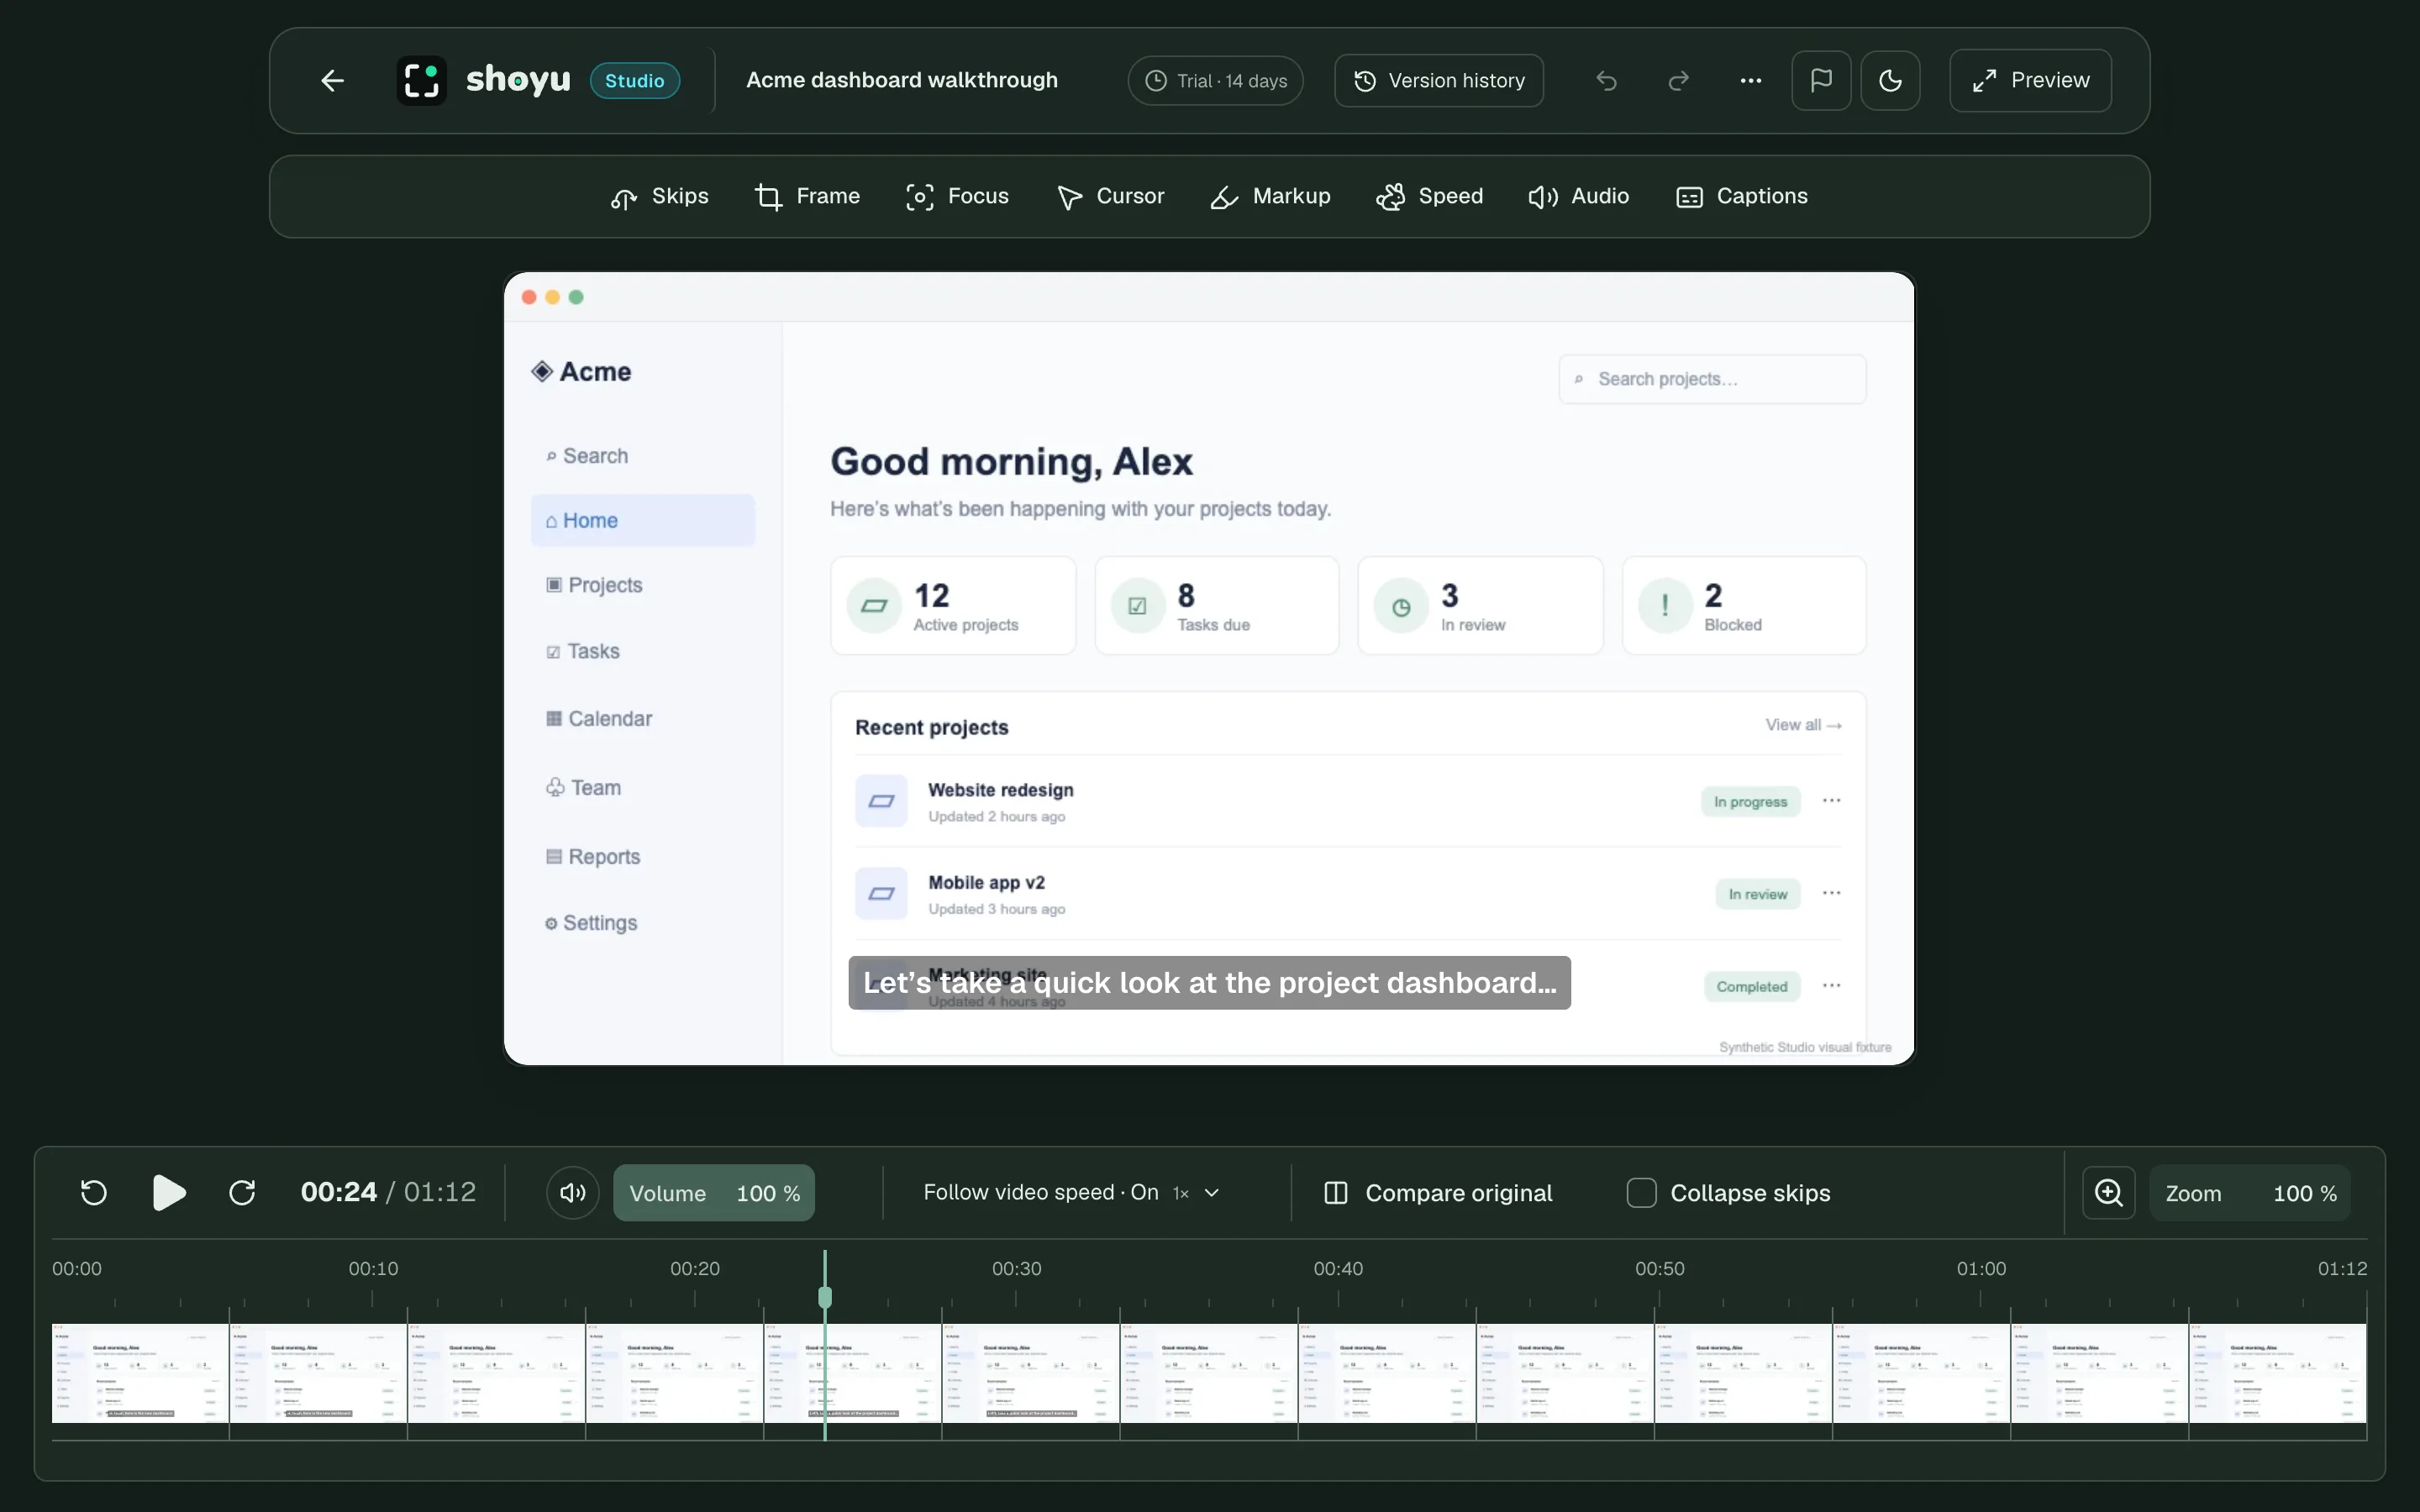Click the first timeline thumbnail at 00:00
This screenshot has width=2420, height=1512.
point(140,1373)
